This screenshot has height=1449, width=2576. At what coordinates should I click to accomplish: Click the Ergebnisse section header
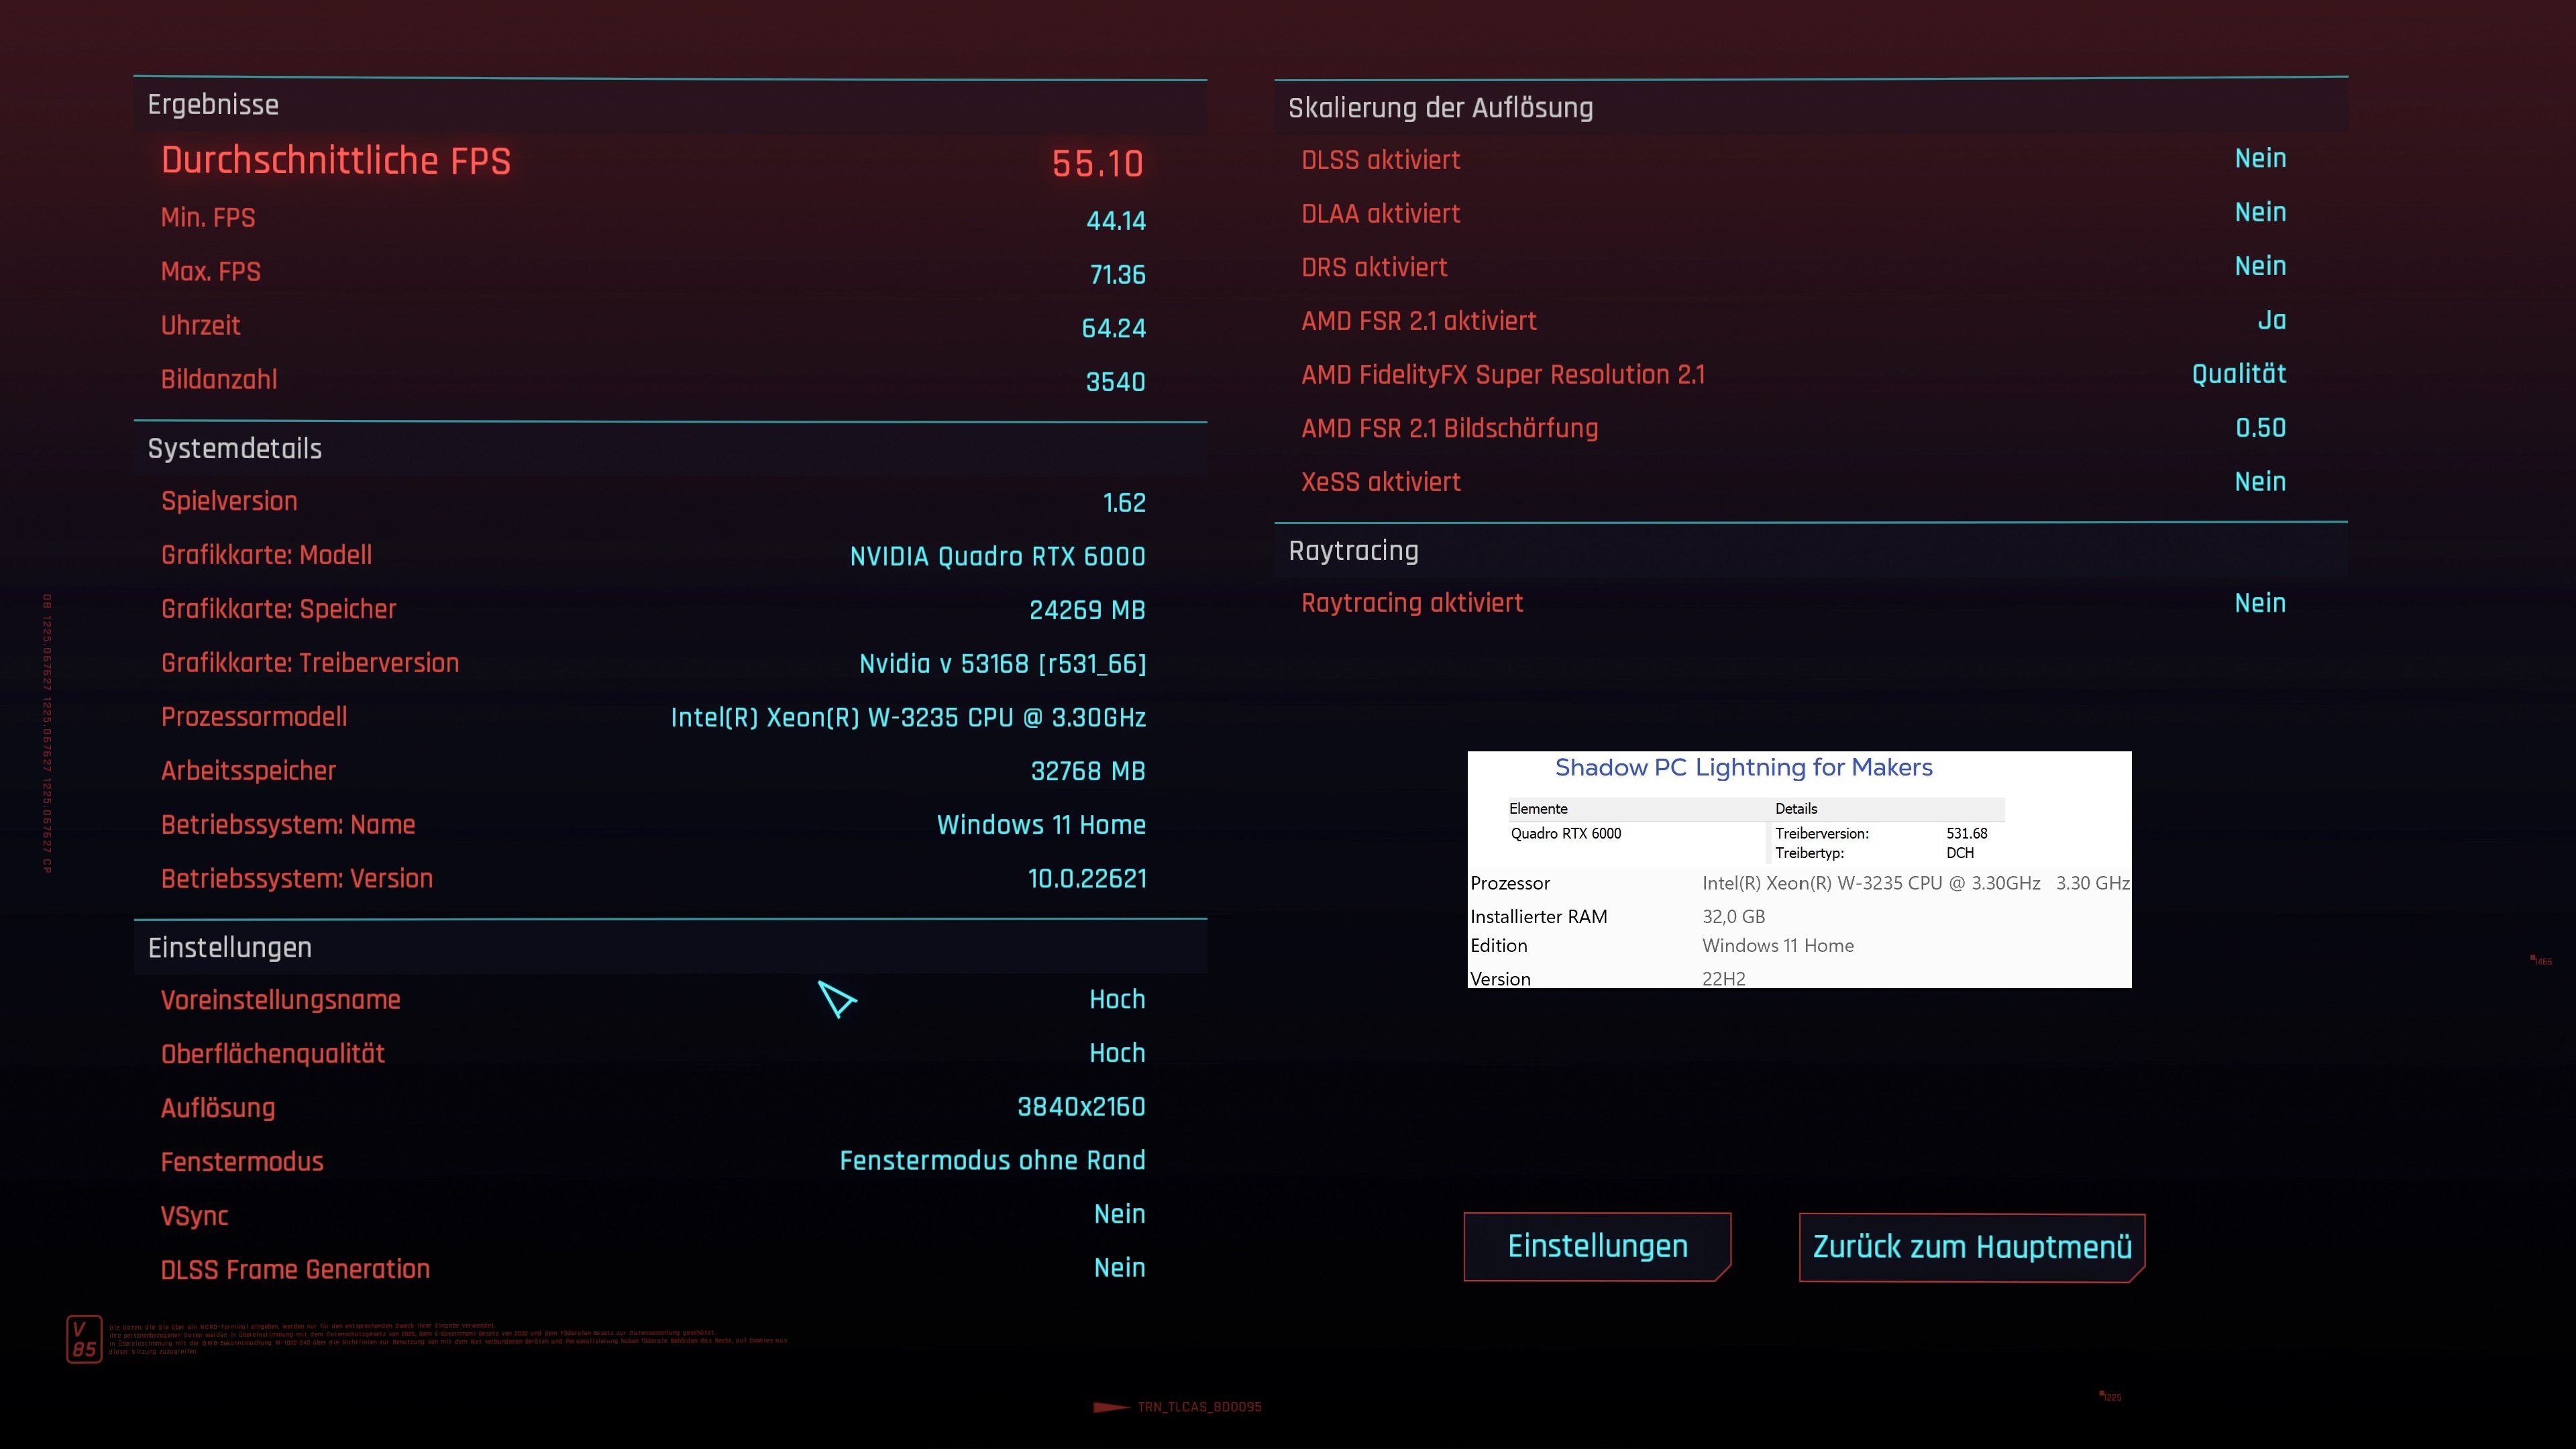[x=213, y=105]
